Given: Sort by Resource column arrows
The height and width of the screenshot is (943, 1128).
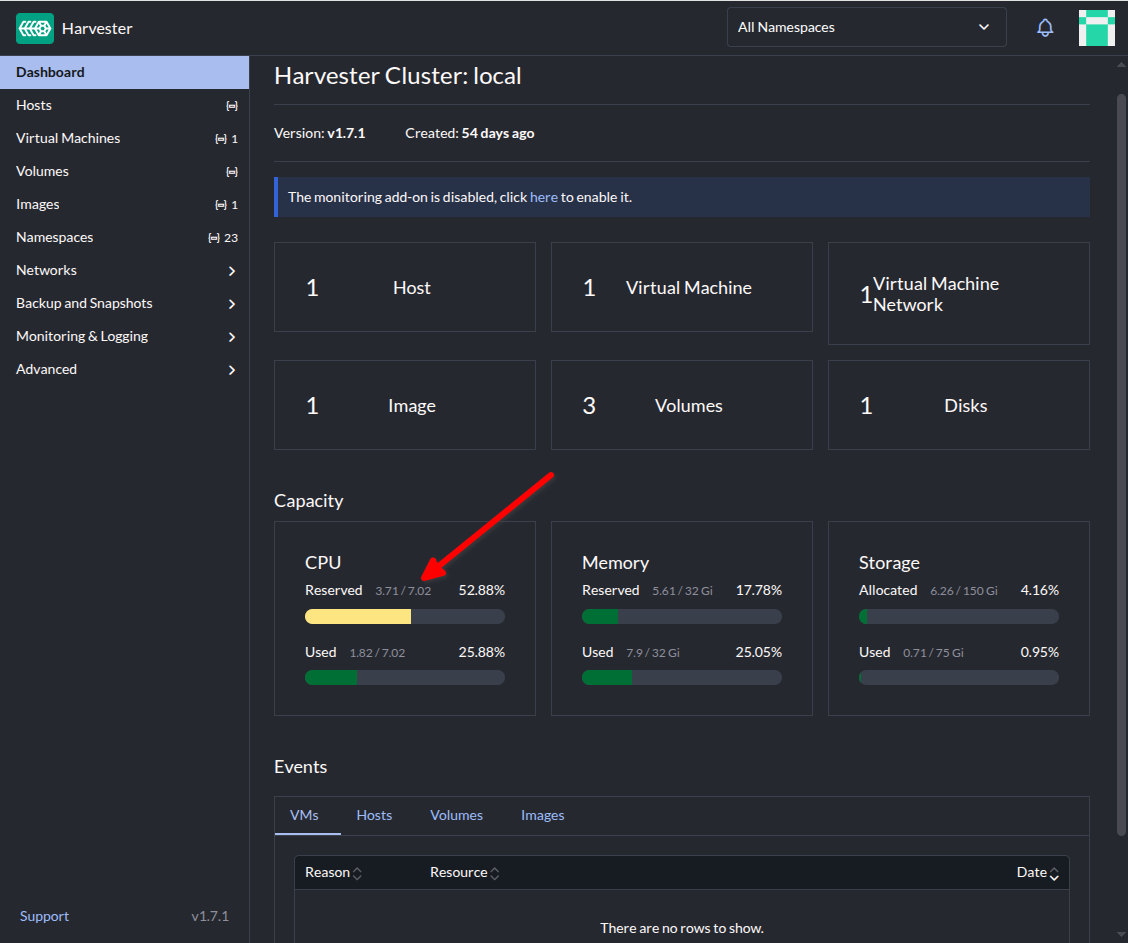Looking at the screenshot, I should pos(494,873).
